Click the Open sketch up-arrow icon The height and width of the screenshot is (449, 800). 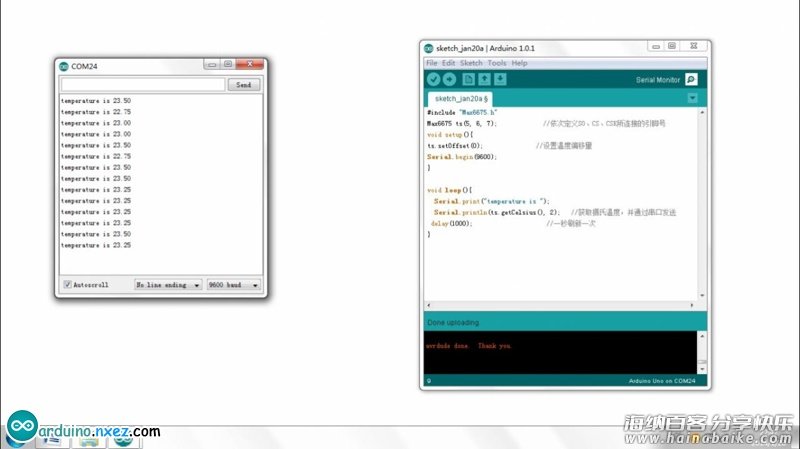click(x=484, y=79)
